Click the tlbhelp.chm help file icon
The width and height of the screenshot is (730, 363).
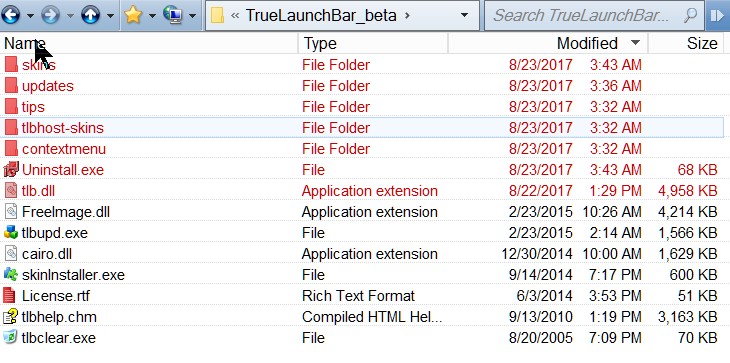(10, 317)
